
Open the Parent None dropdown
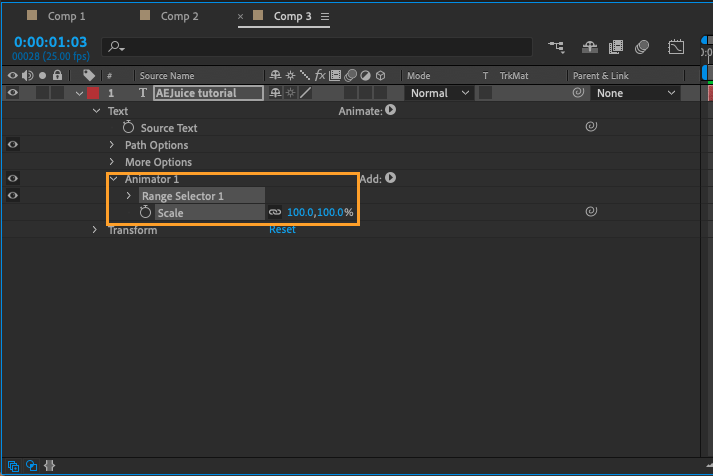coord(635,93)
